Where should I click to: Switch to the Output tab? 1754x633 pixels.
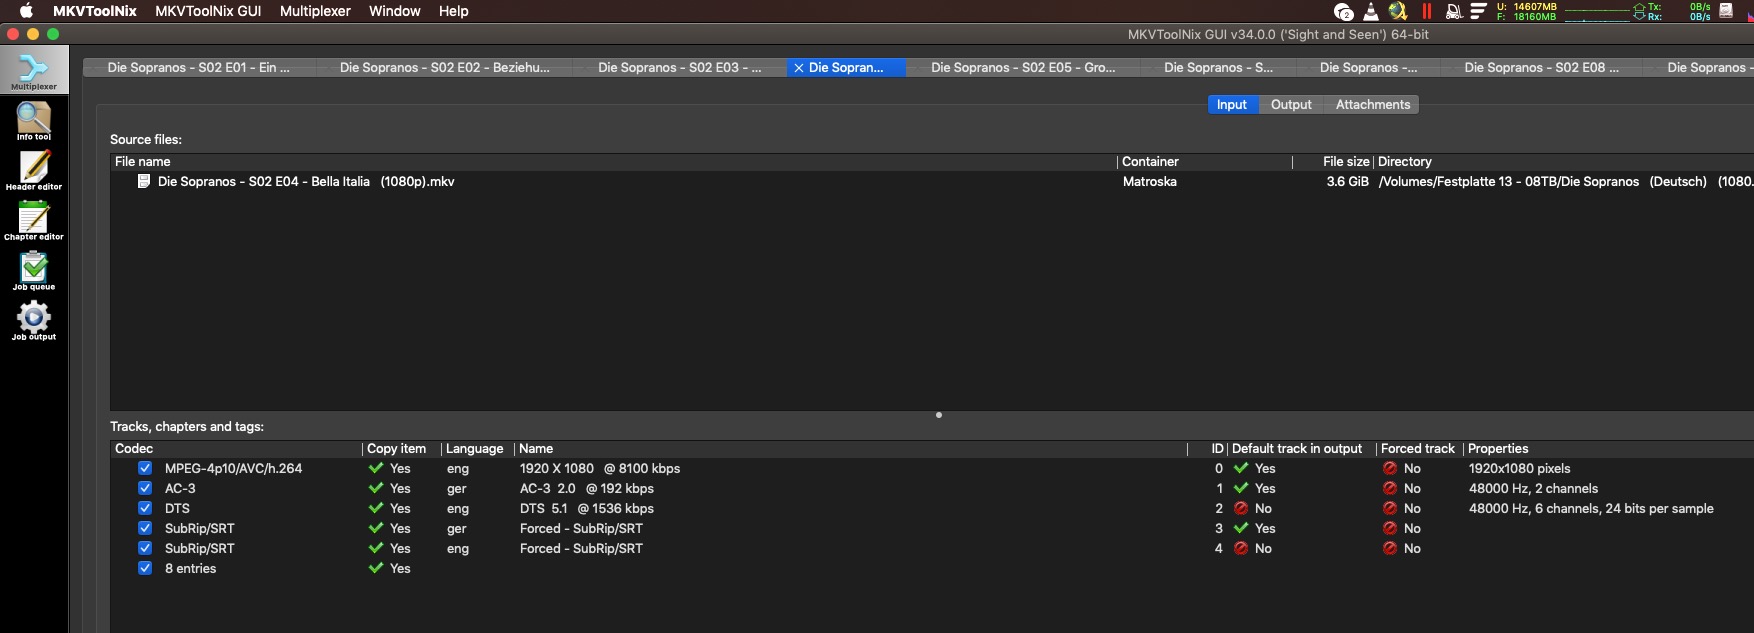[x=1291, y=104]
